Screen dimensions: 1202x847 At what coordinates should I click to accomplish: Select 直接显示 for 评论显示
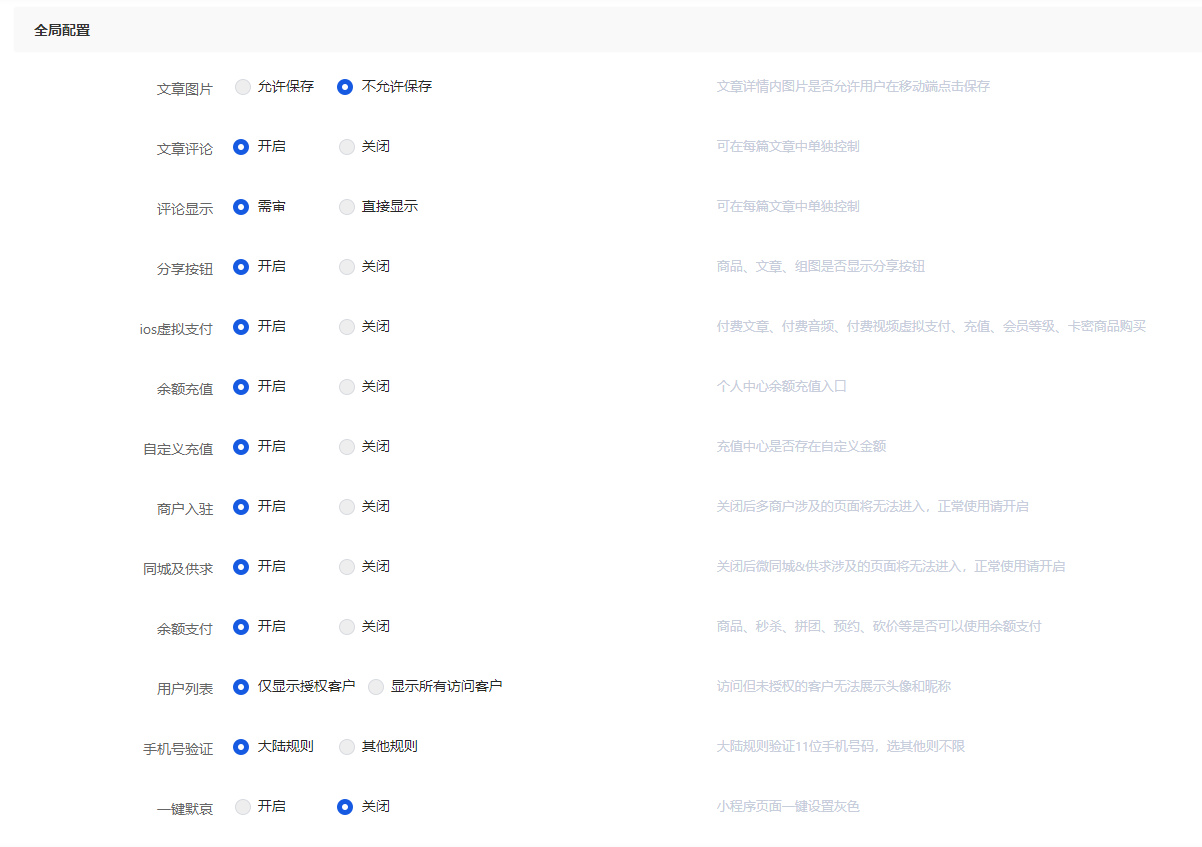tap(347, 207)
